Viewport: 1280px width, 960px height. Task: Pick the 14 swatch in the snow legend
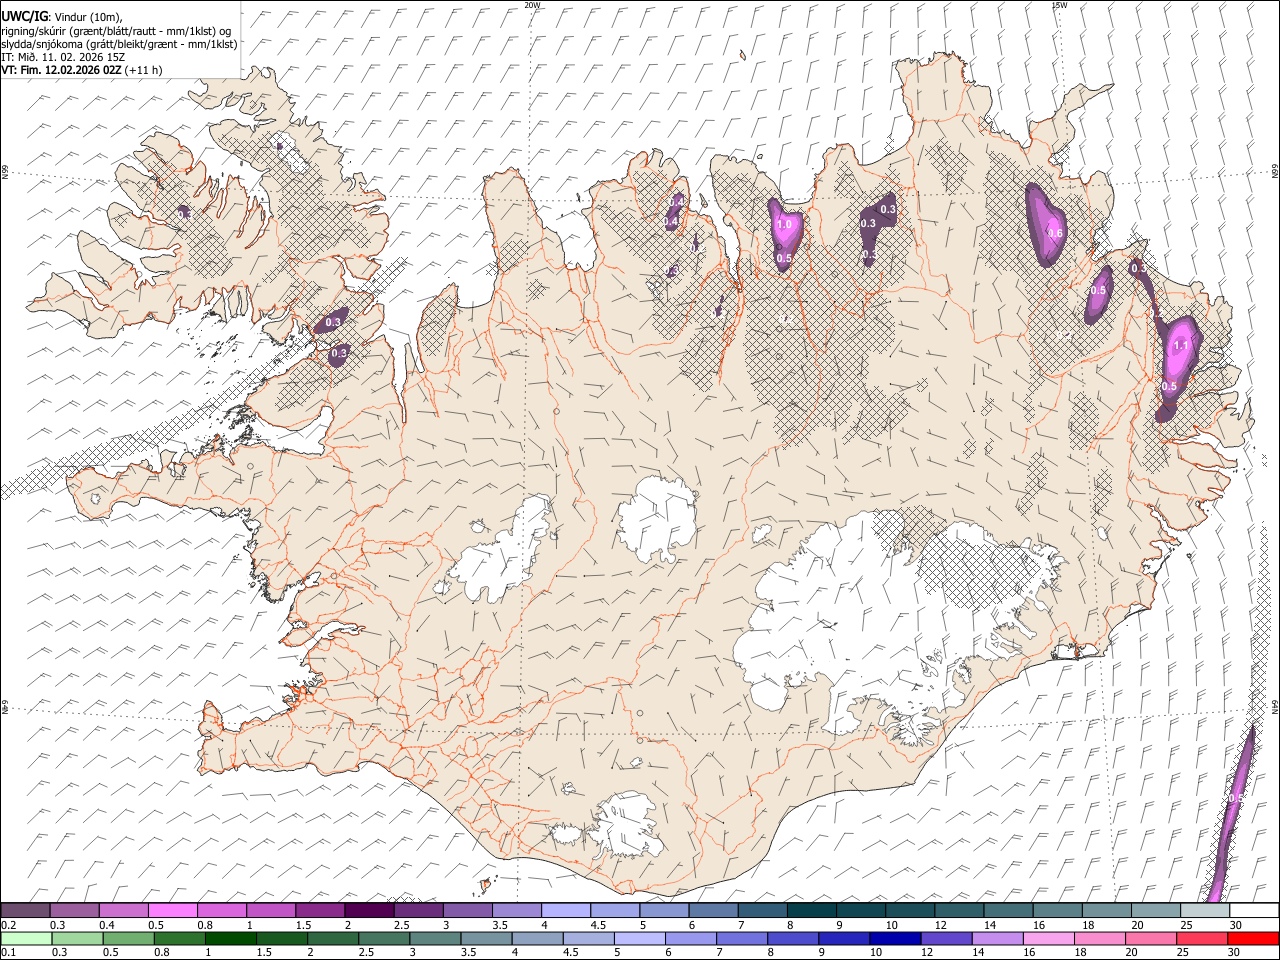pyautogui.click(x=1009, y=910)
